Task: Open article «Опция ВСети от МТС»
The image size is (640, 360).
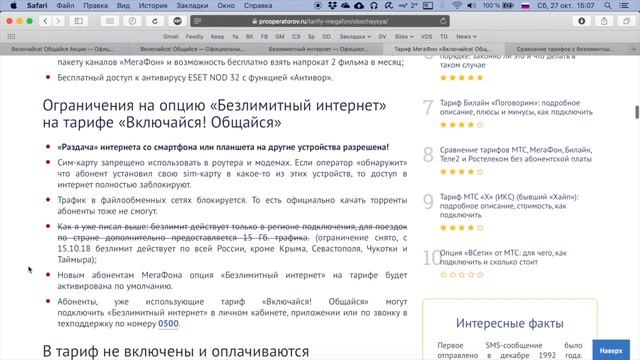Action: pyautogui.click(x=503, y=258)
